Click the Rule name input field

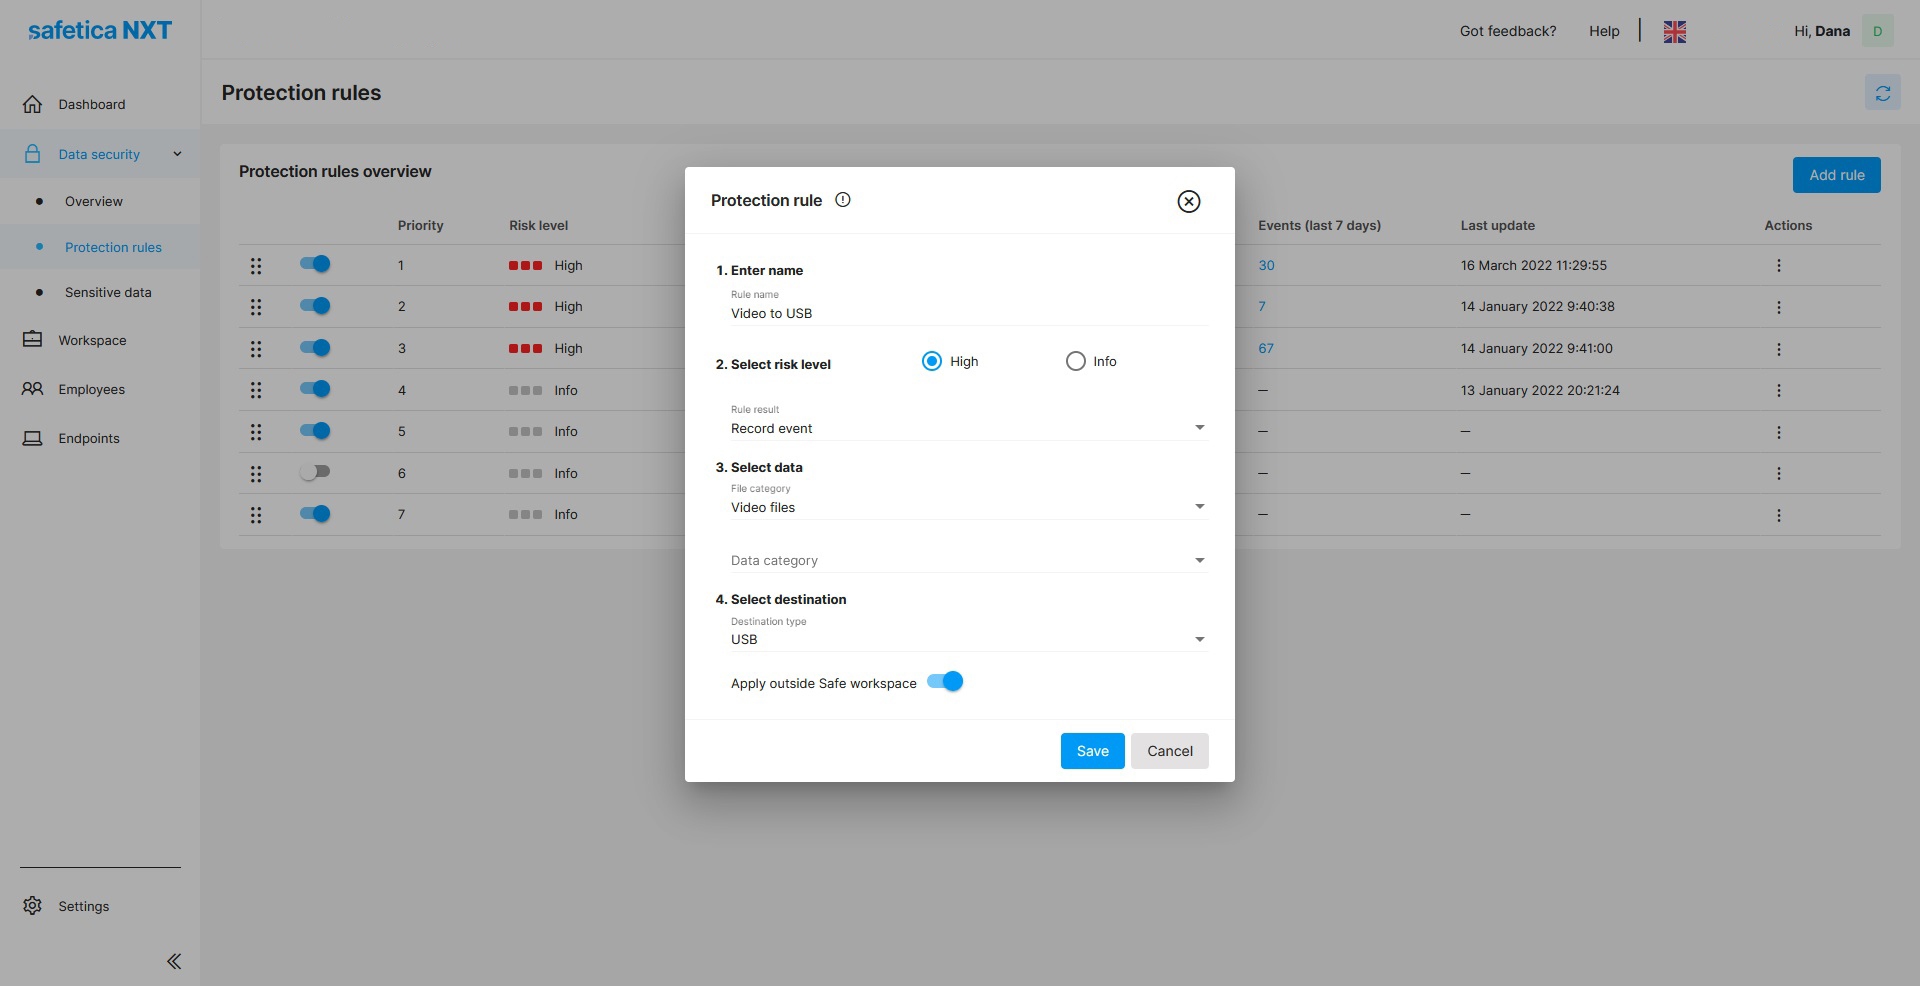pyautogui.click(x=968, y=313)
